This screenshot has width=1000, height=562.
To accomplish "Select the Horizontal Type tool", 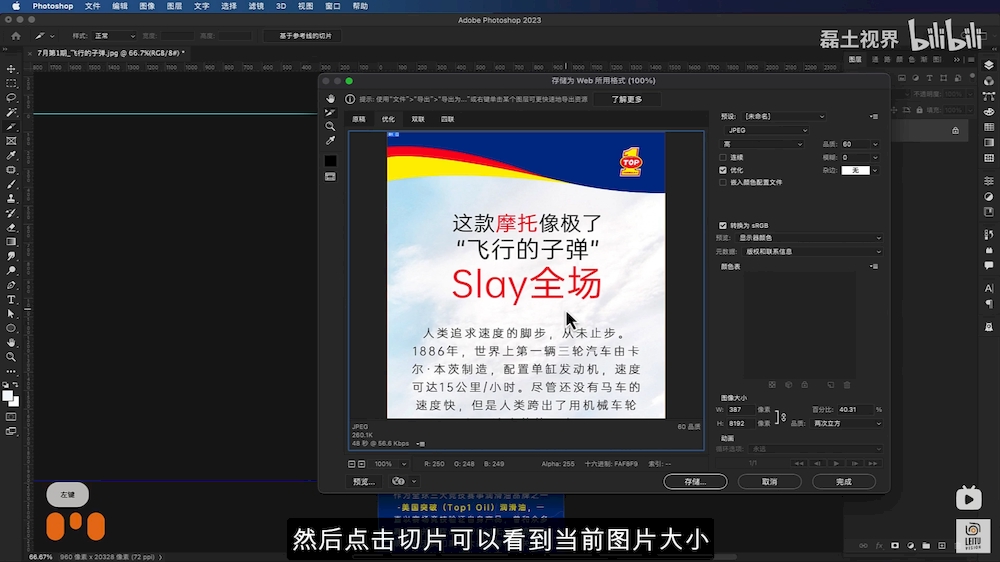I will click(x=11, y=300).
